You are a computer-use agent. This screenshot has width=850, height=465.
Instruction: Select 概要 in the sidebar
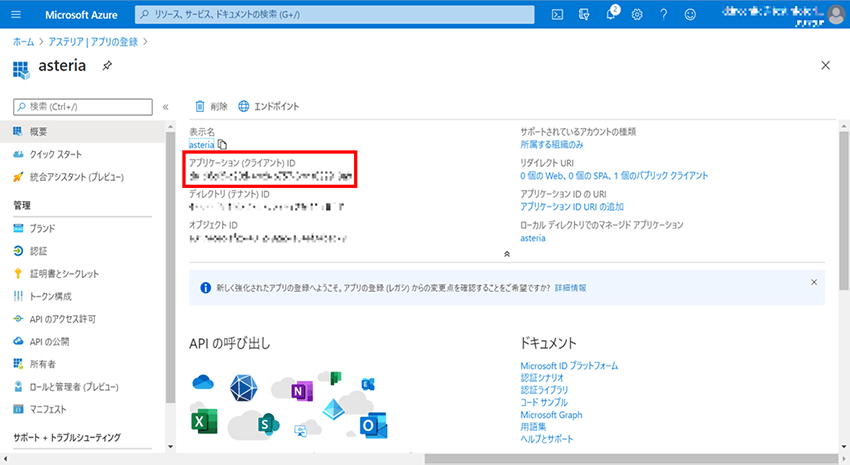coord(82,132)
